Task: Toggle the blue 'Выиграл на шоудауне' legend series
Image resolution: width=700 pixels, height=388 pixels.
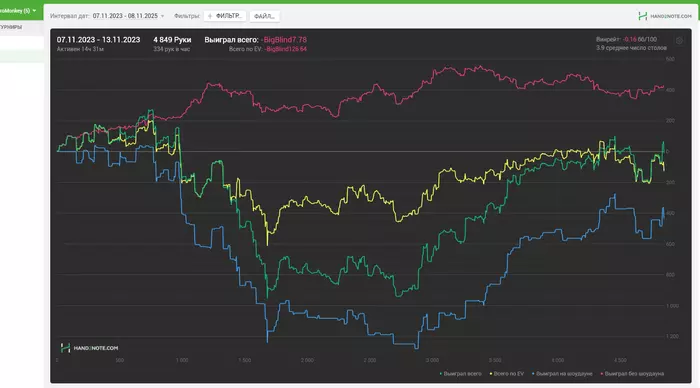Action: coord(562,374)
